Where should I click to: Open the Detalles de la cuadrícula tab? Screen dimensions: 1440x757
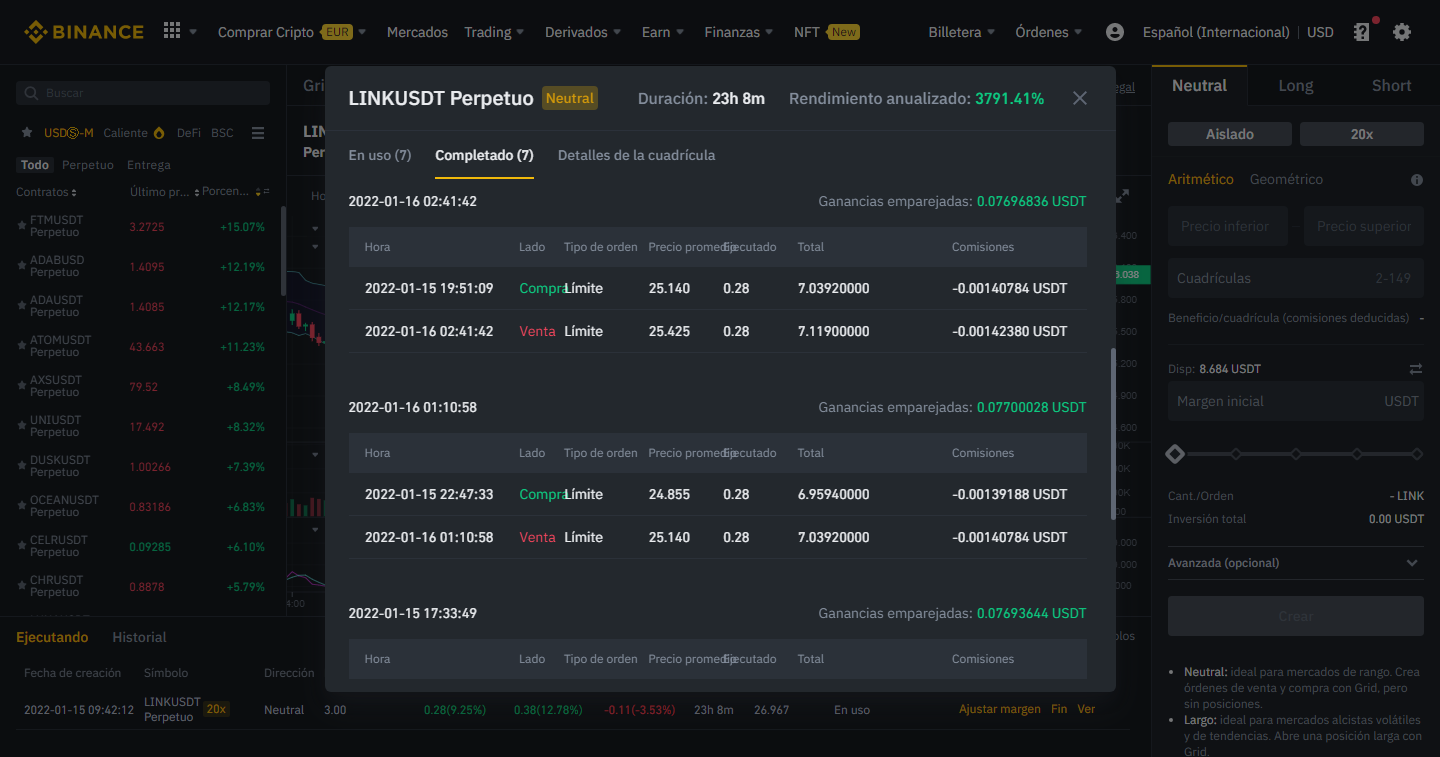coord(636,155)
